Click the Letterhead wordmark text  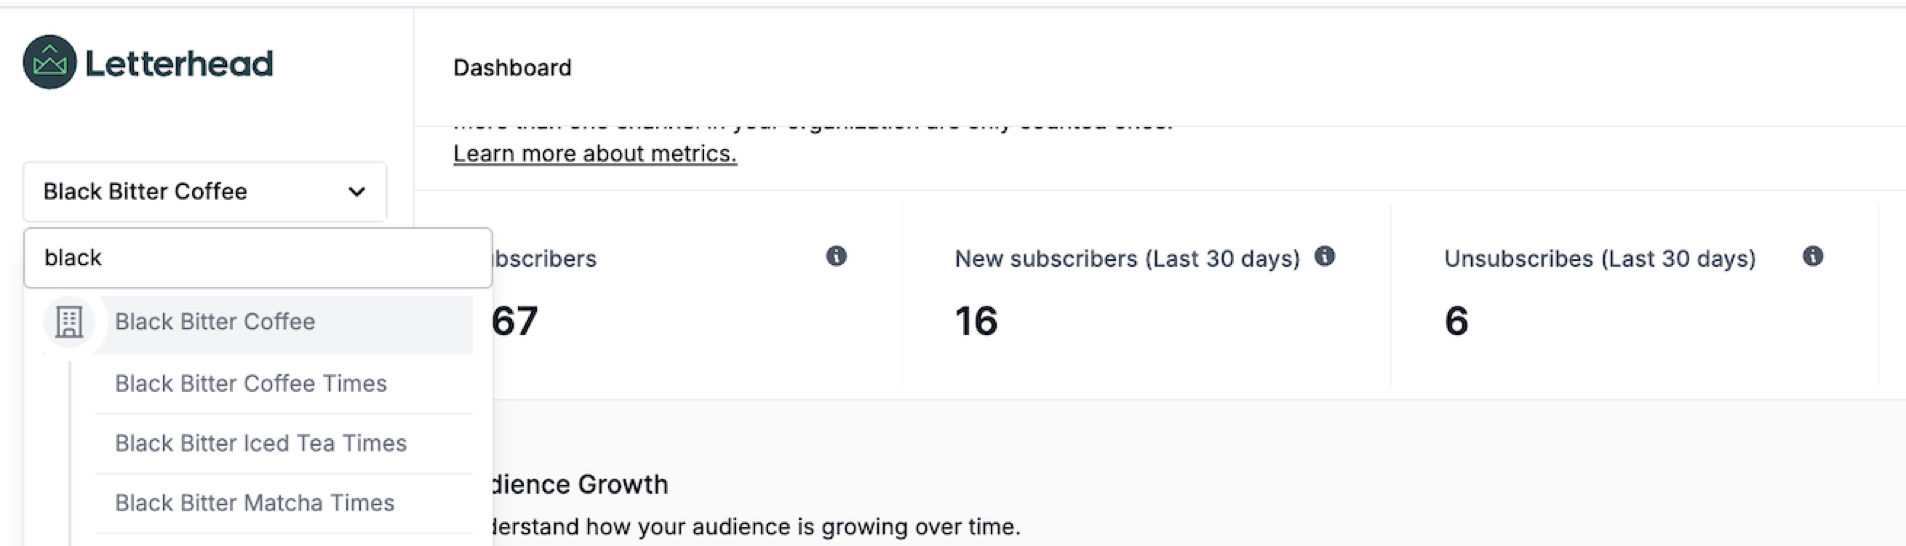pos(179,63)
